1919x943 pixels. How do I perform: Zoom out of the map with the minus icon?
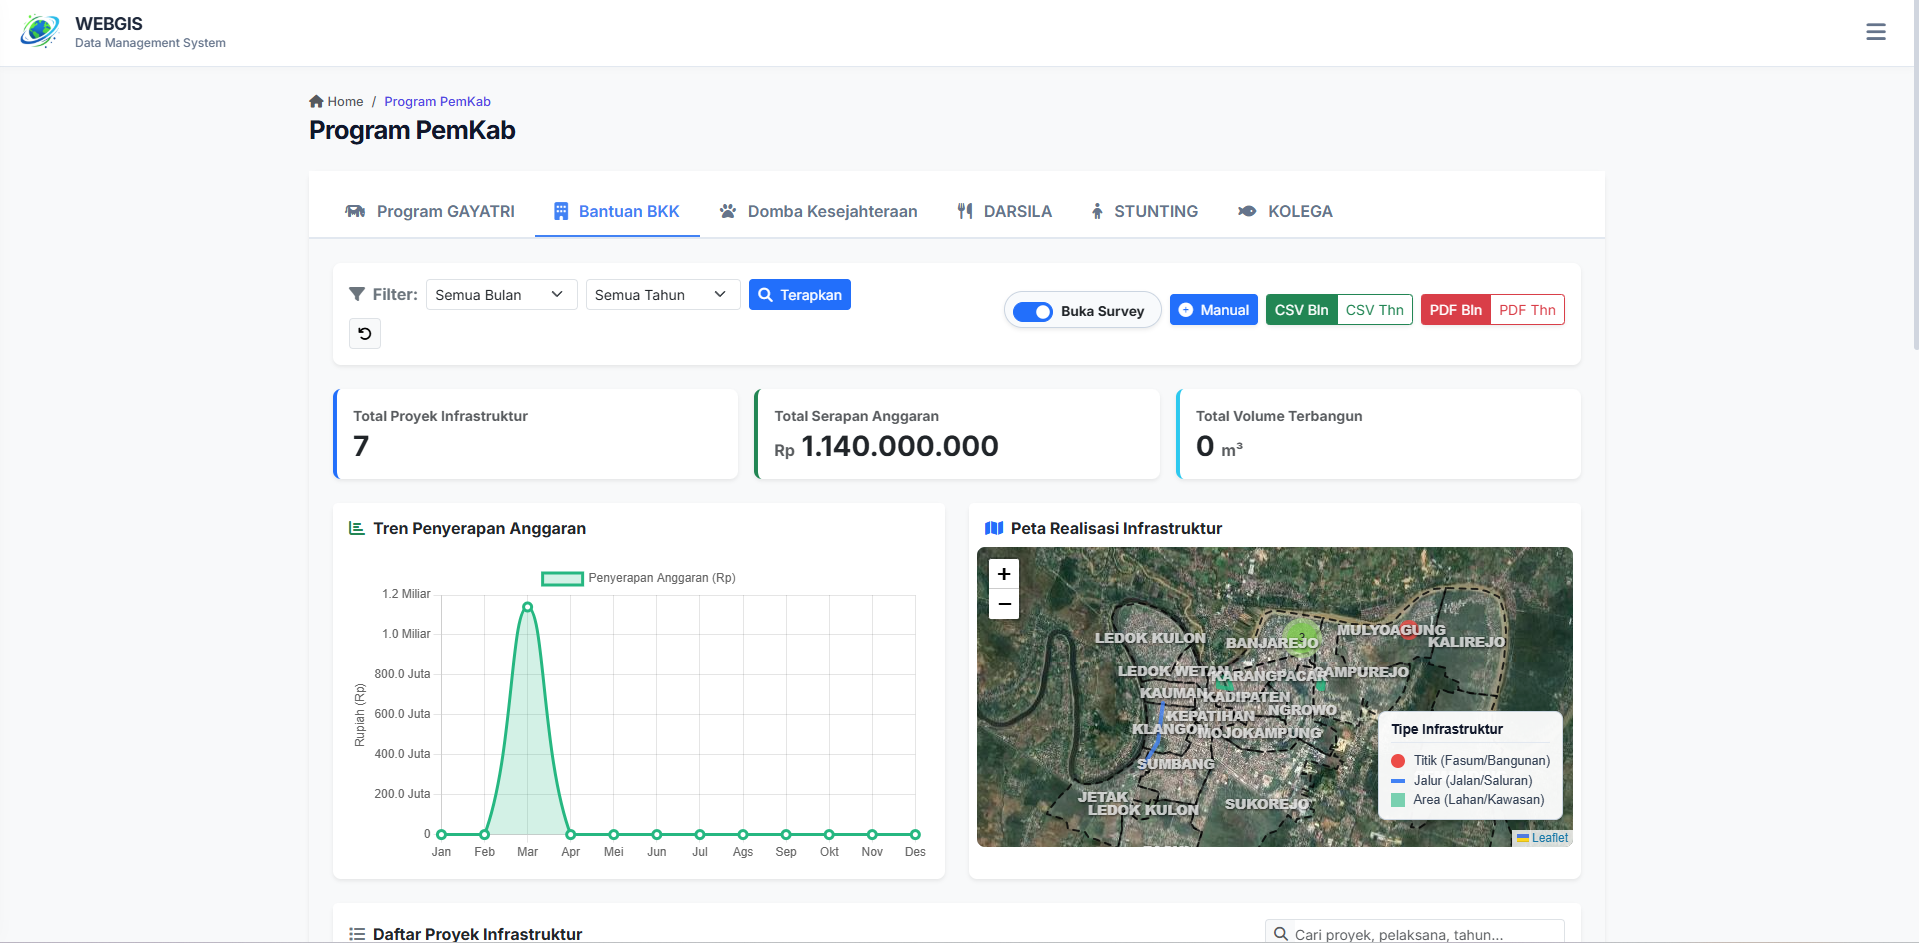(x=1003, y=603)
